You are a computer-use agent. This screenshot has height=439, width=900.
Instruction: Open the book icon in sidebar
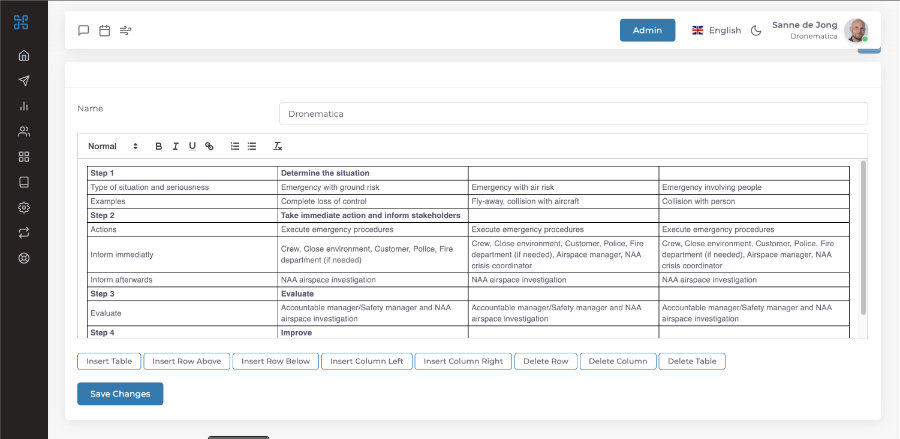click(24, 182)
